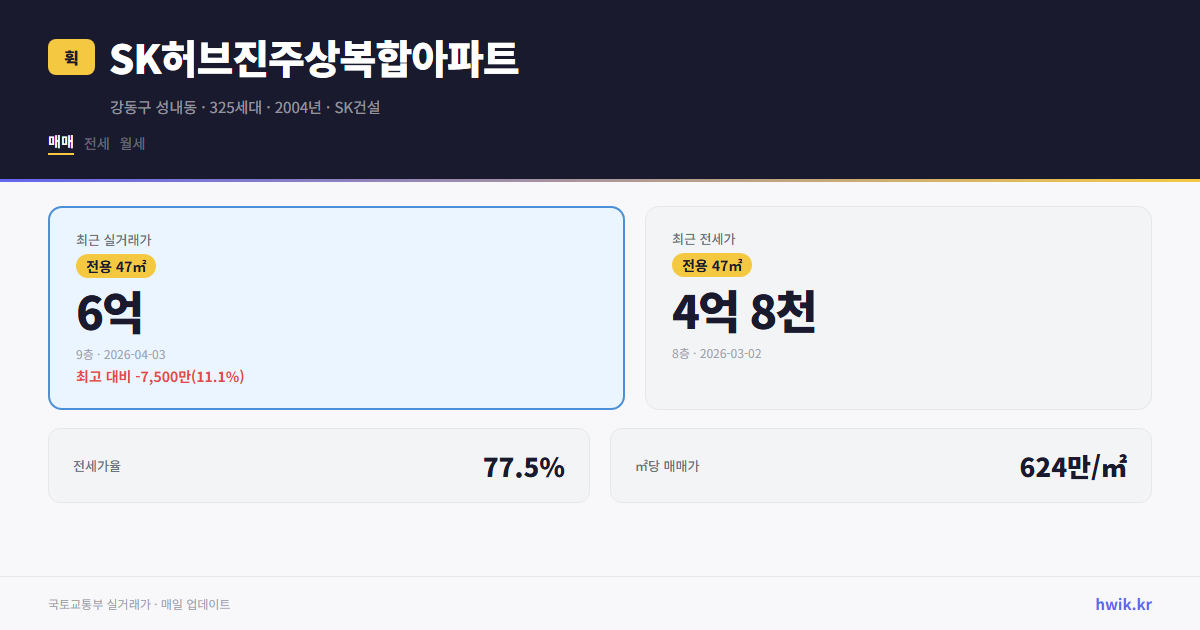Click the 8층 · 2026-03-02 transaction detail
The image size is (1200, 630).
(x=716, y=353)
